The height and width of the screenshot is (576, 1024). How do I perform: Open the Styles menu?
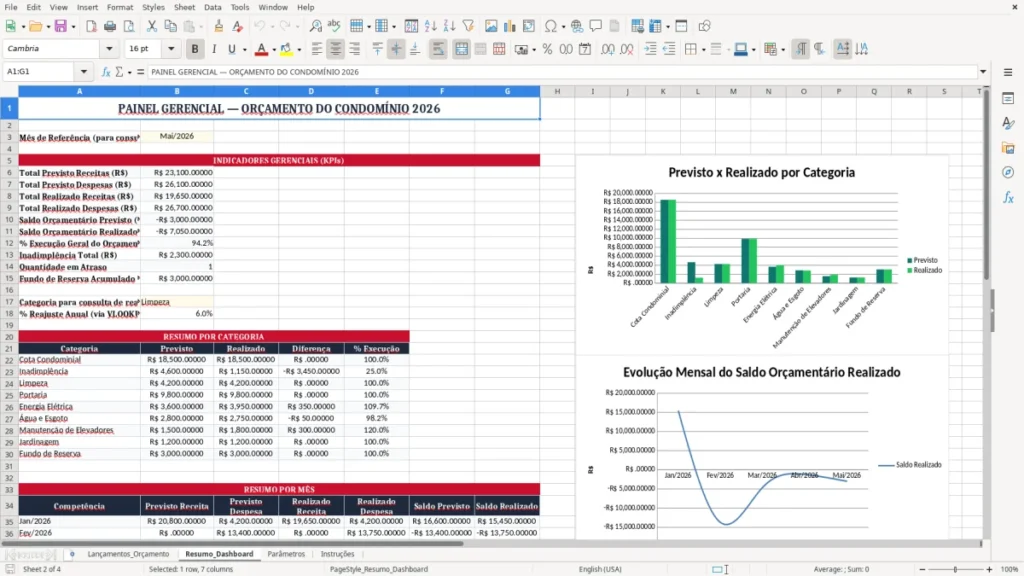pos(153,7)
